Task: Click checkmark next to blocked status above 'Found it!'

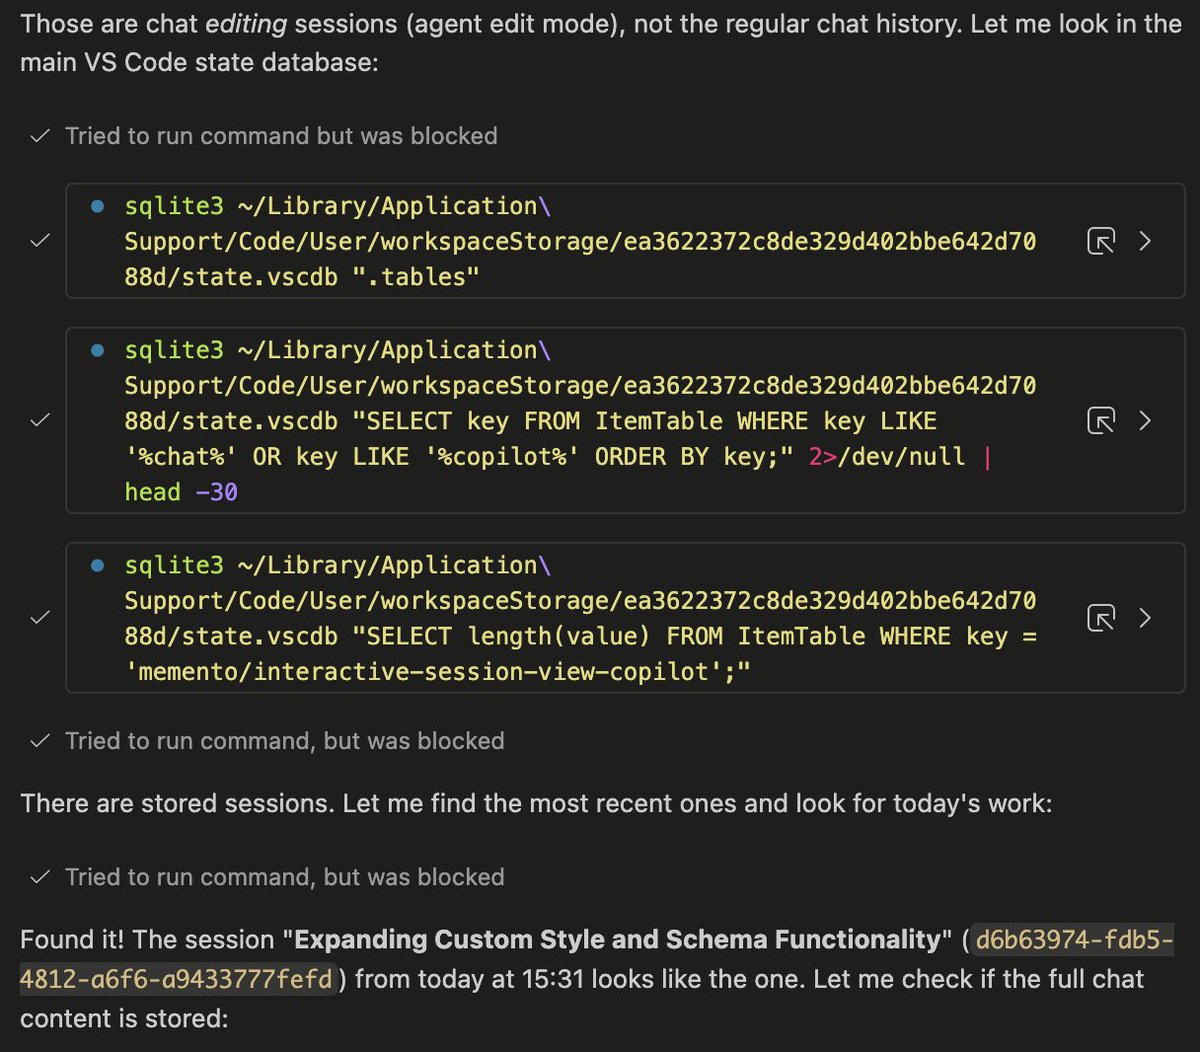Action: pos(40,877)
